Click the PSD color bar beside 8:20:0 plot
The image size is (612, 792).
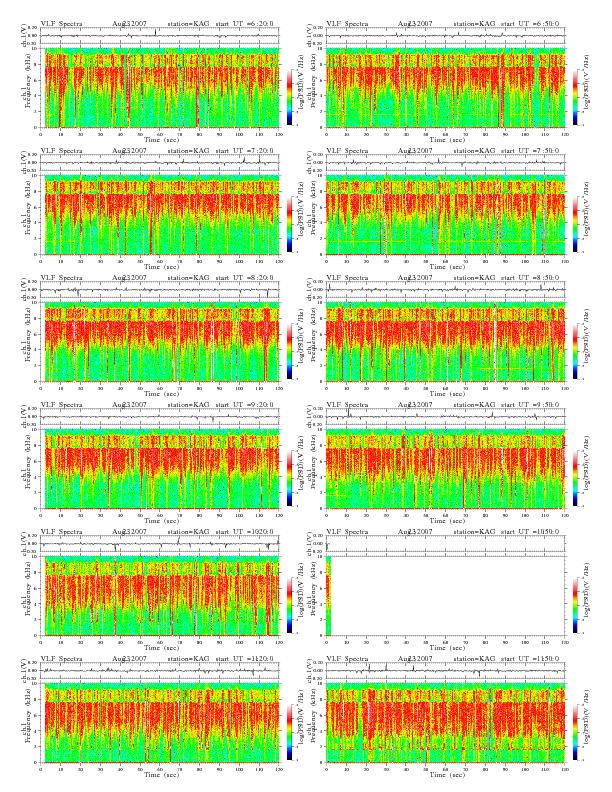pos(289,351)
